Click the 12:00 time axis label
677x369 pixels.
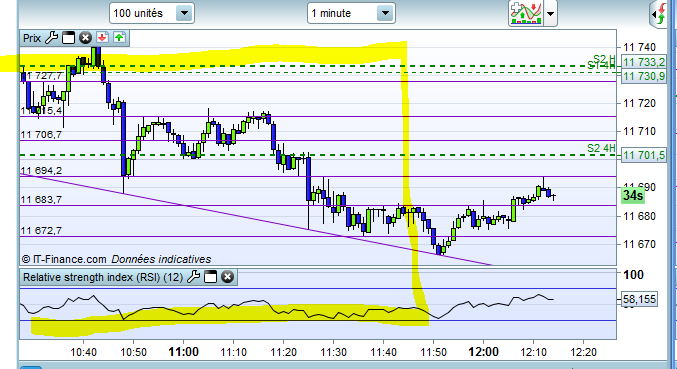pyautogui.click(x=484, y=352)
